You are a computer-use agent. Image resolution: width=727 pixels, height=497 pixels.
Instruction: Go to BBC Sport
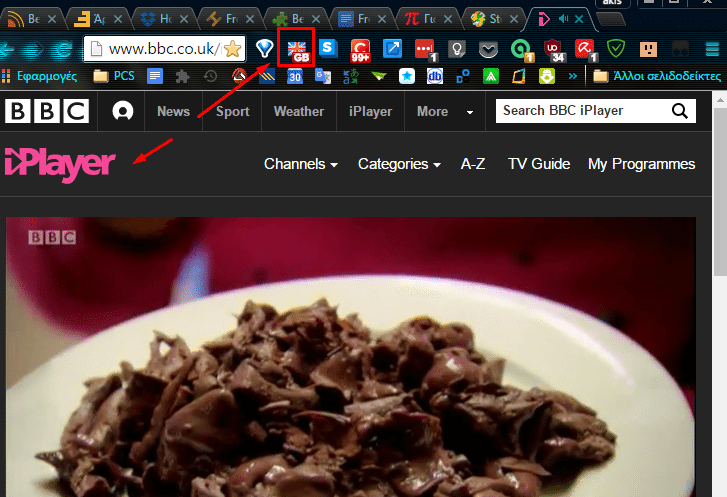pos(233,111)
